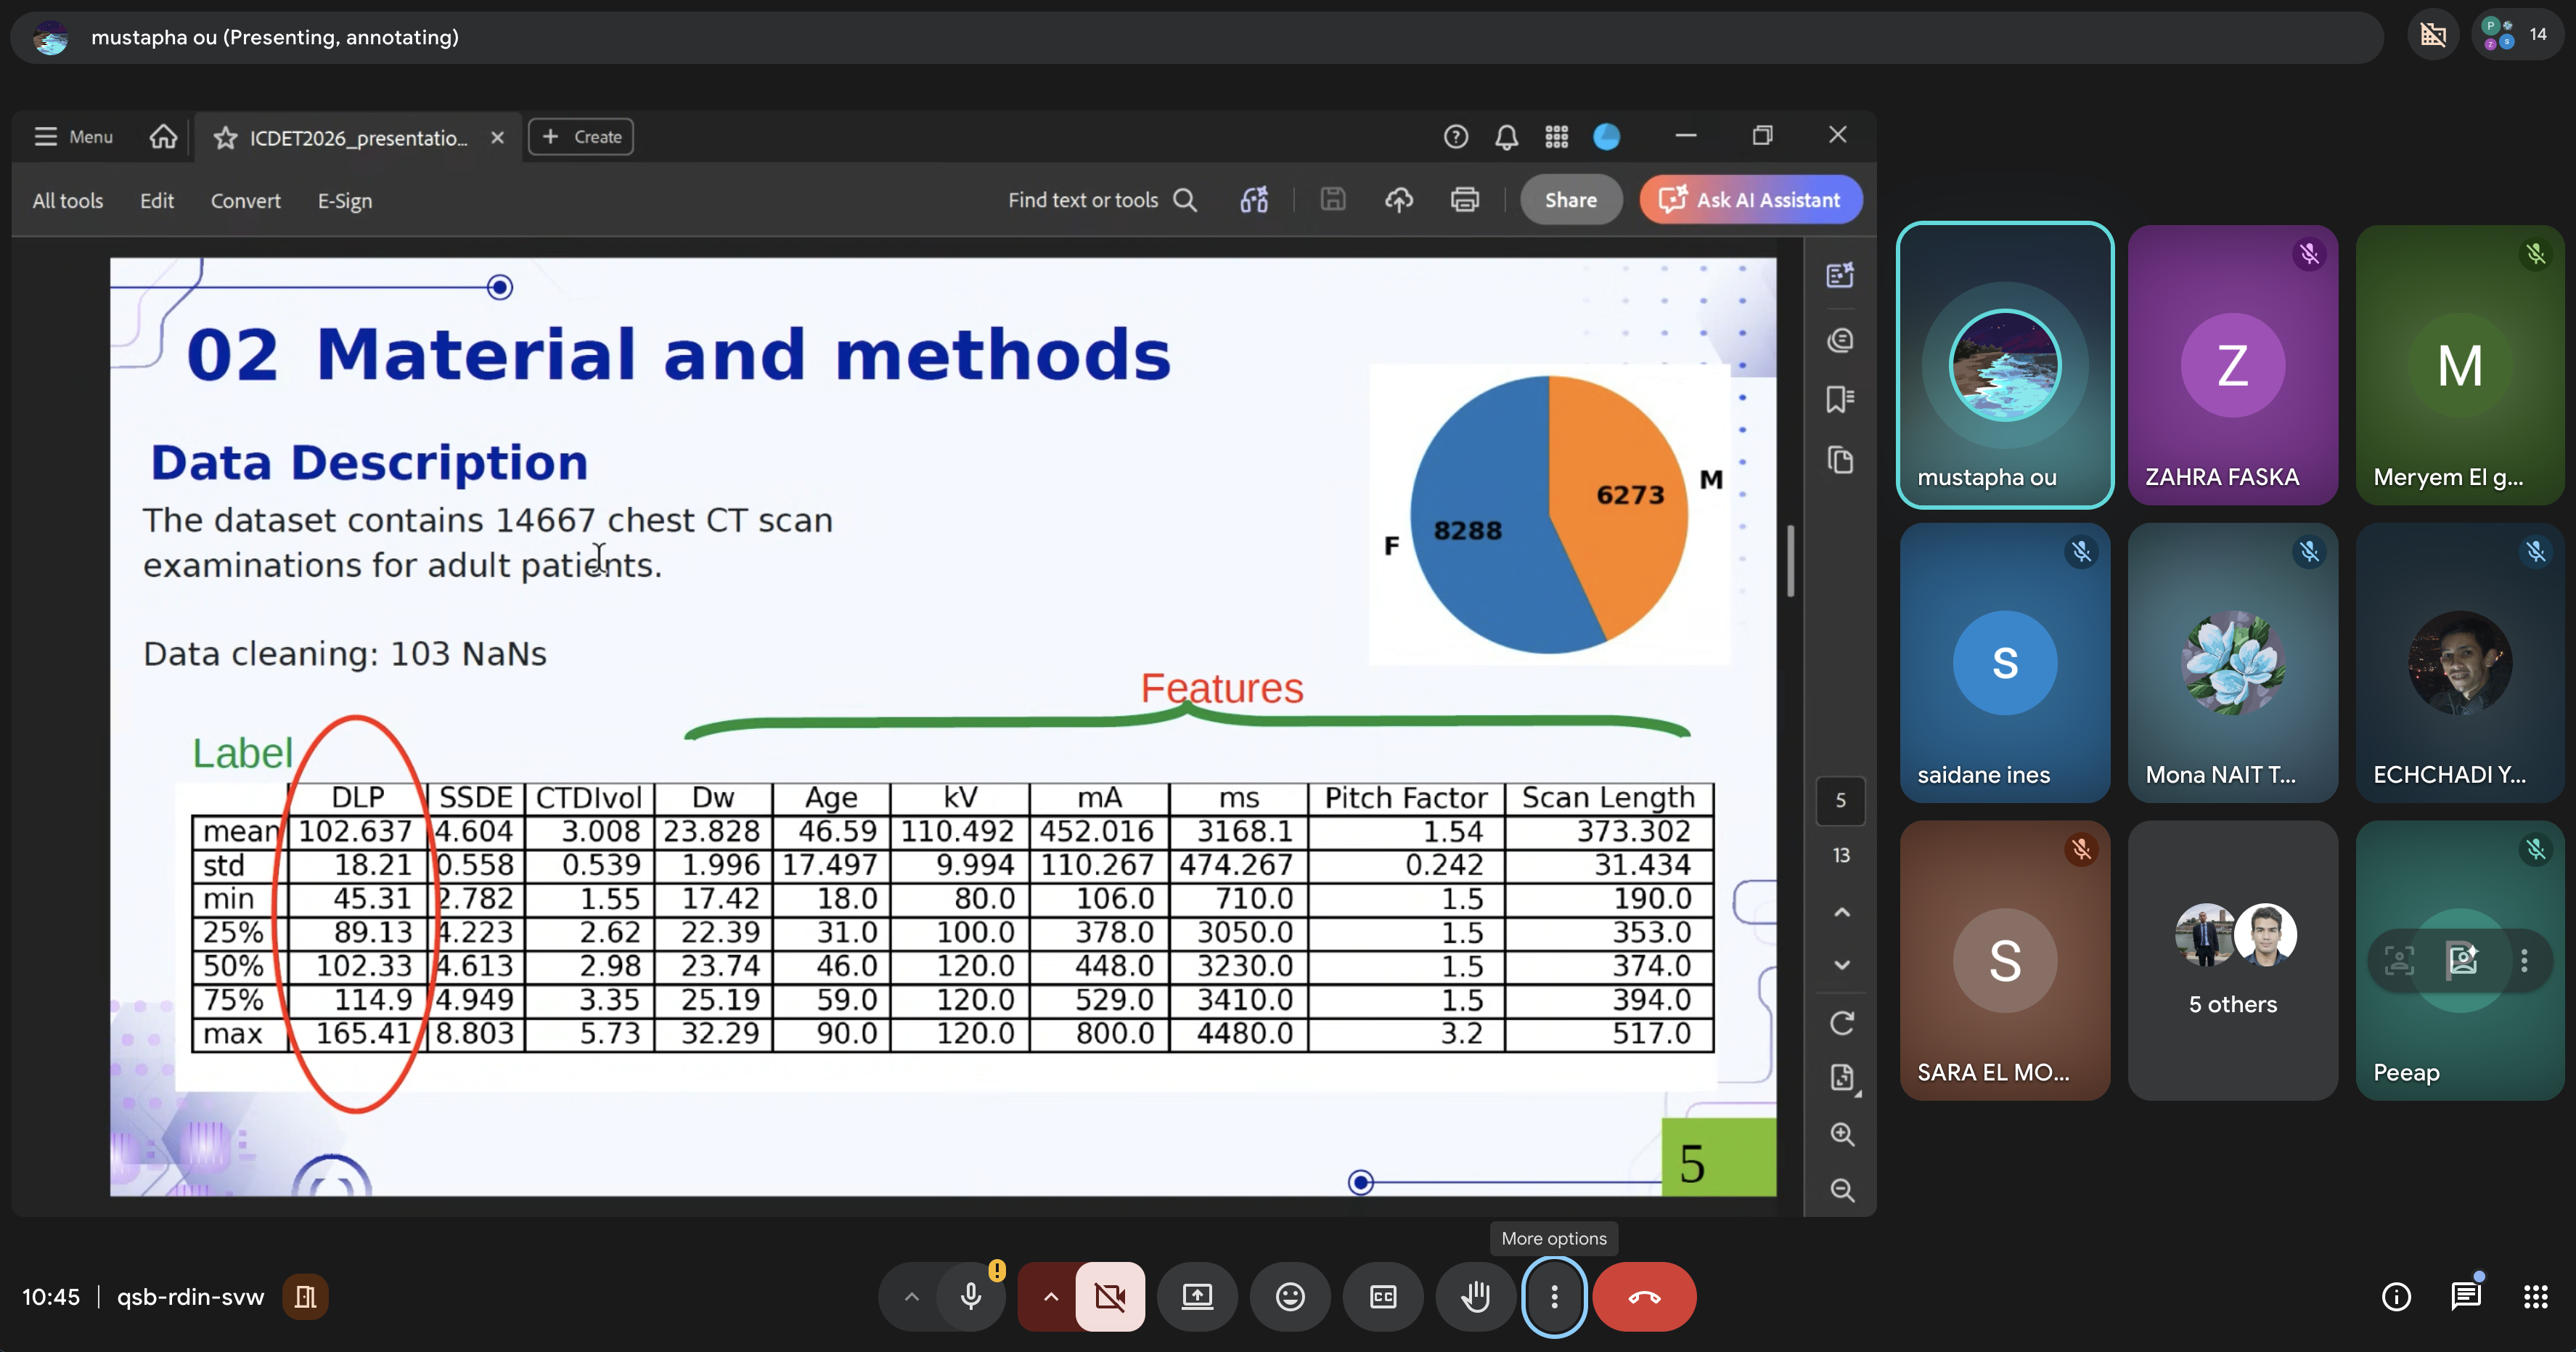This screenshot has height=1352, width=2576.
Task: Save the document with disk icon
Action: point(1332,200)
